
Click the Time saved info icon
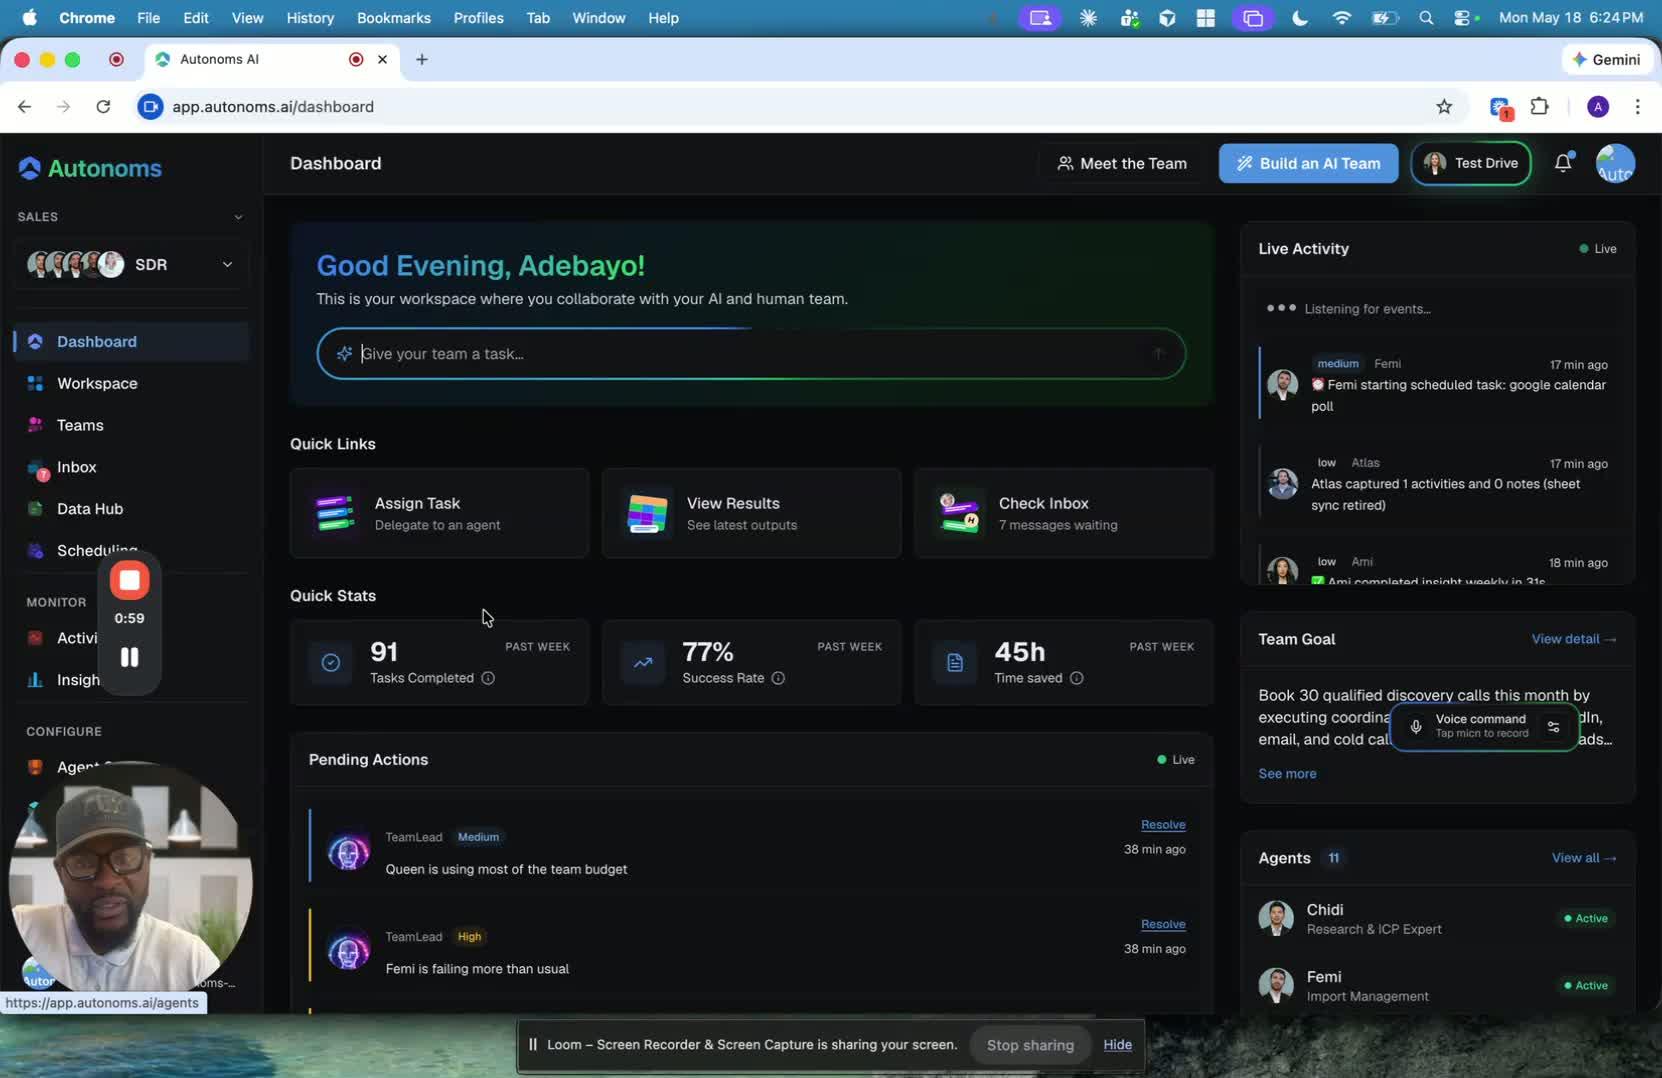tap(1076, 678)
